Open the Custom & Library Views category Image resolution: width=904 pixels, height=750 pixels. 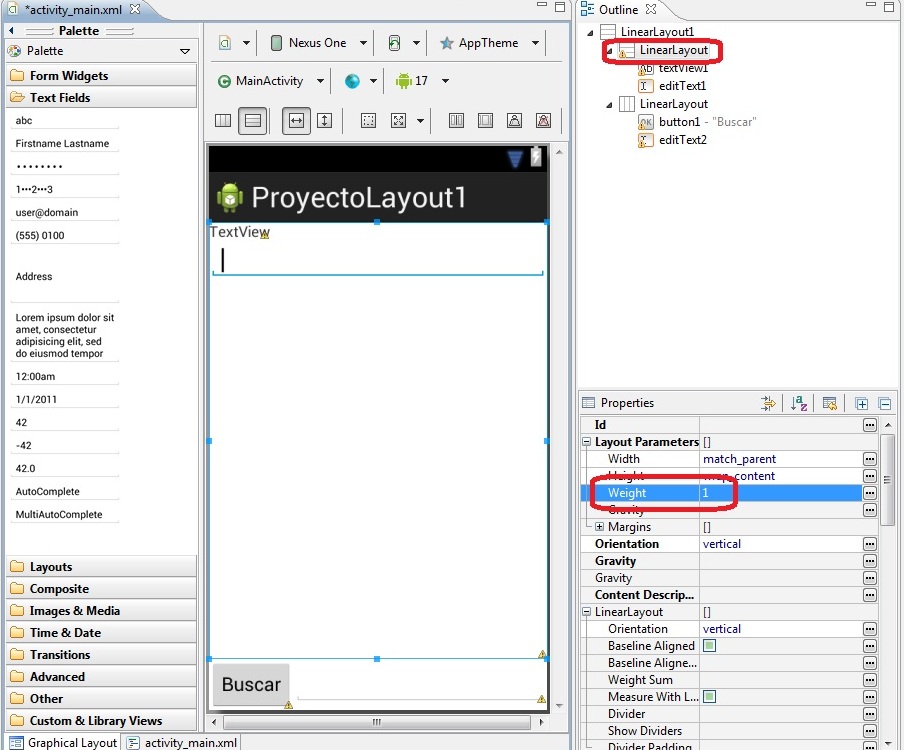coord(101,721)
